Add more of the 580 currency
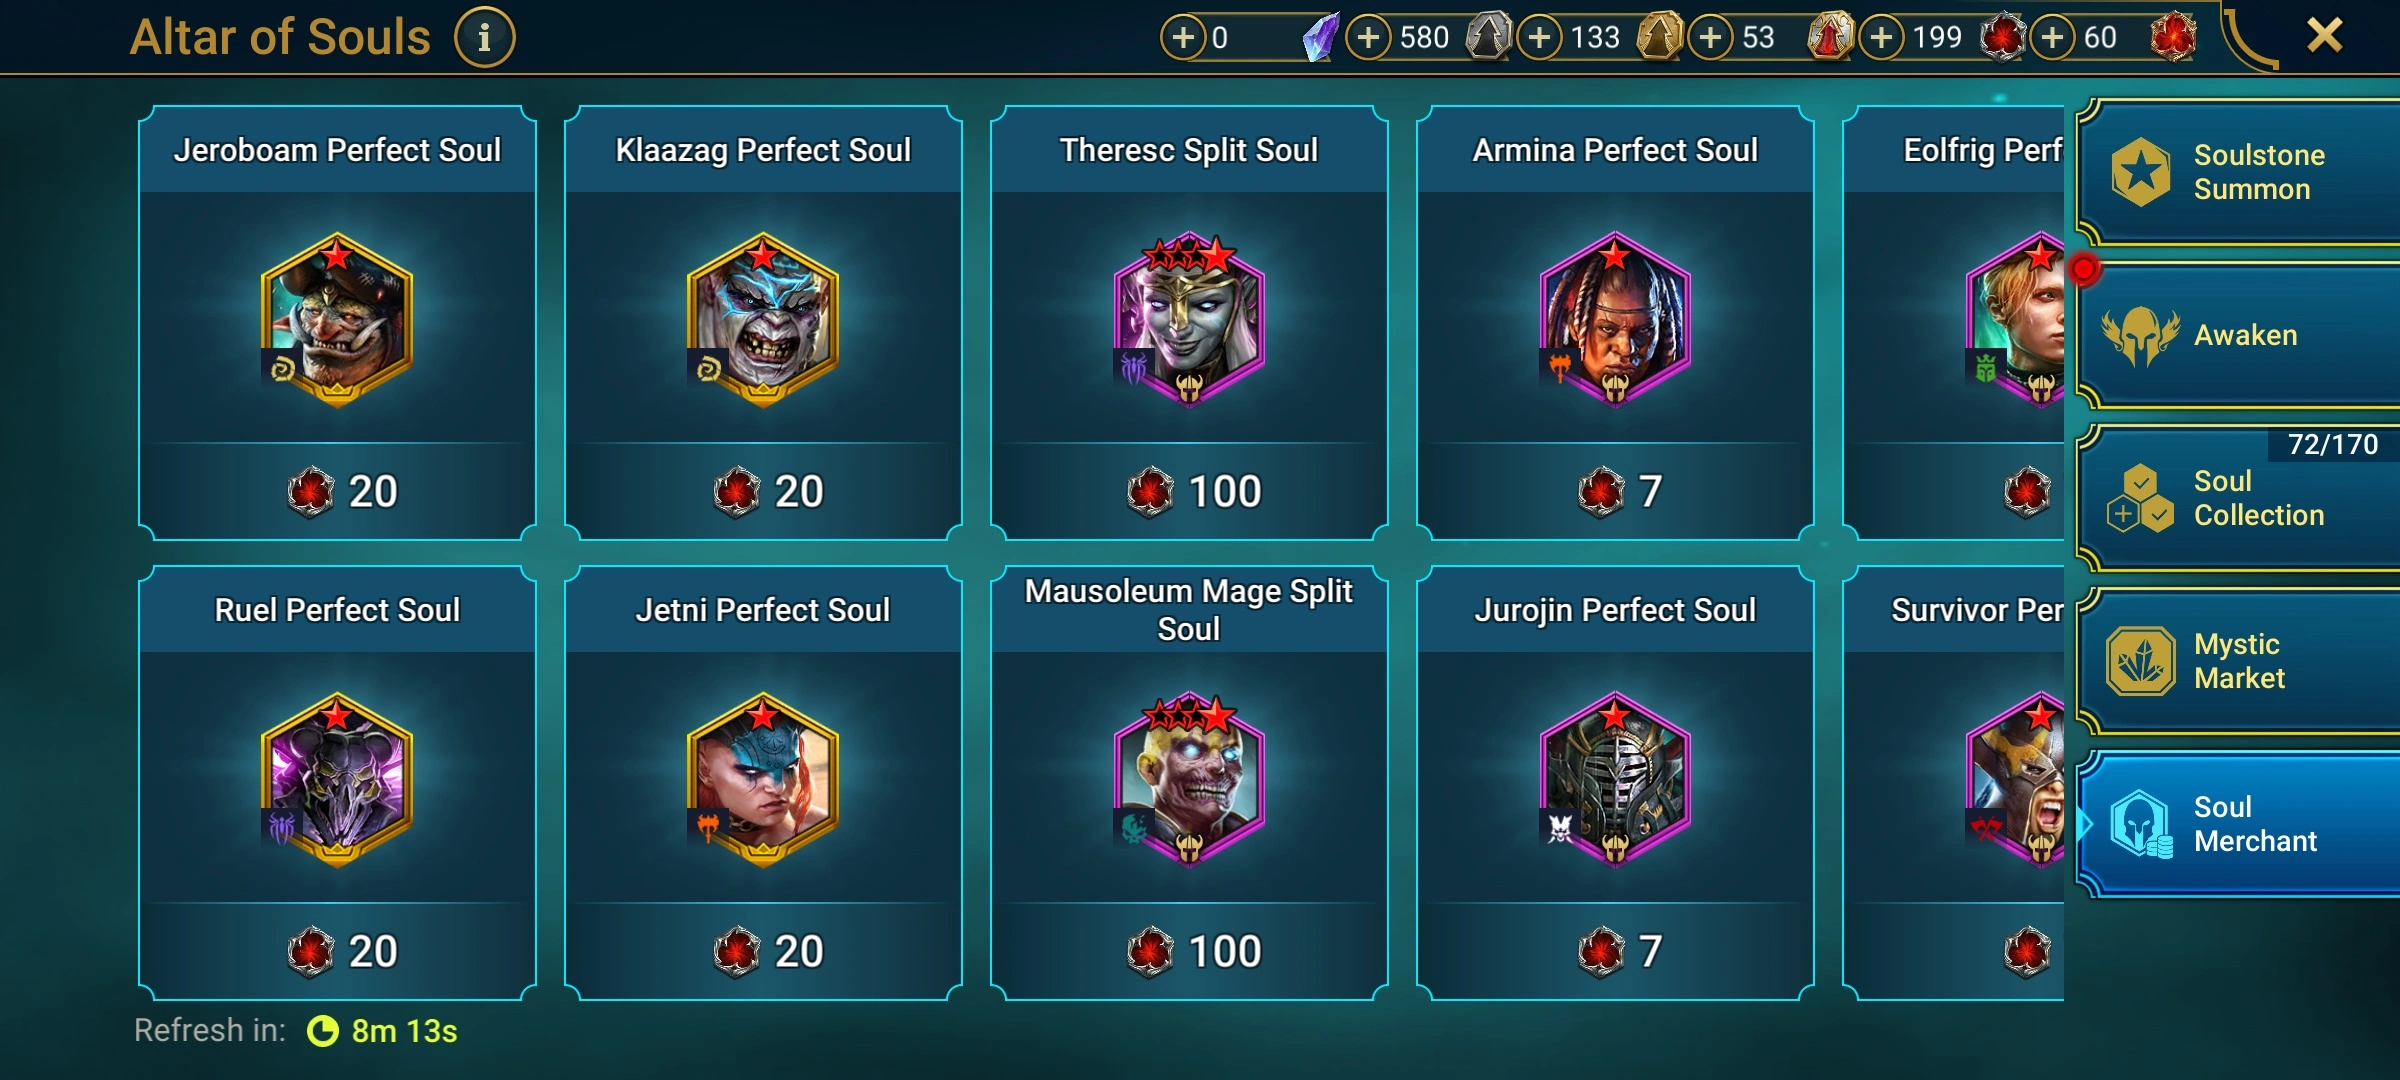This screenshot has width=2400, height=1080. [x=1369, y=38]
